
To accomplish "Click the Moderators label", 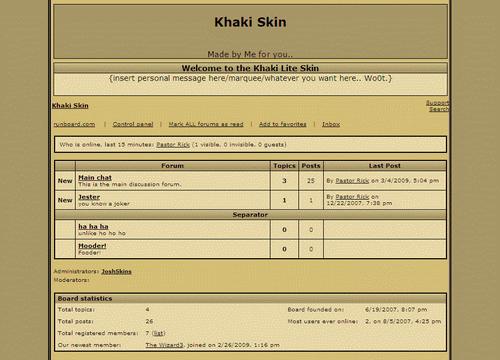I will (71, 280).
